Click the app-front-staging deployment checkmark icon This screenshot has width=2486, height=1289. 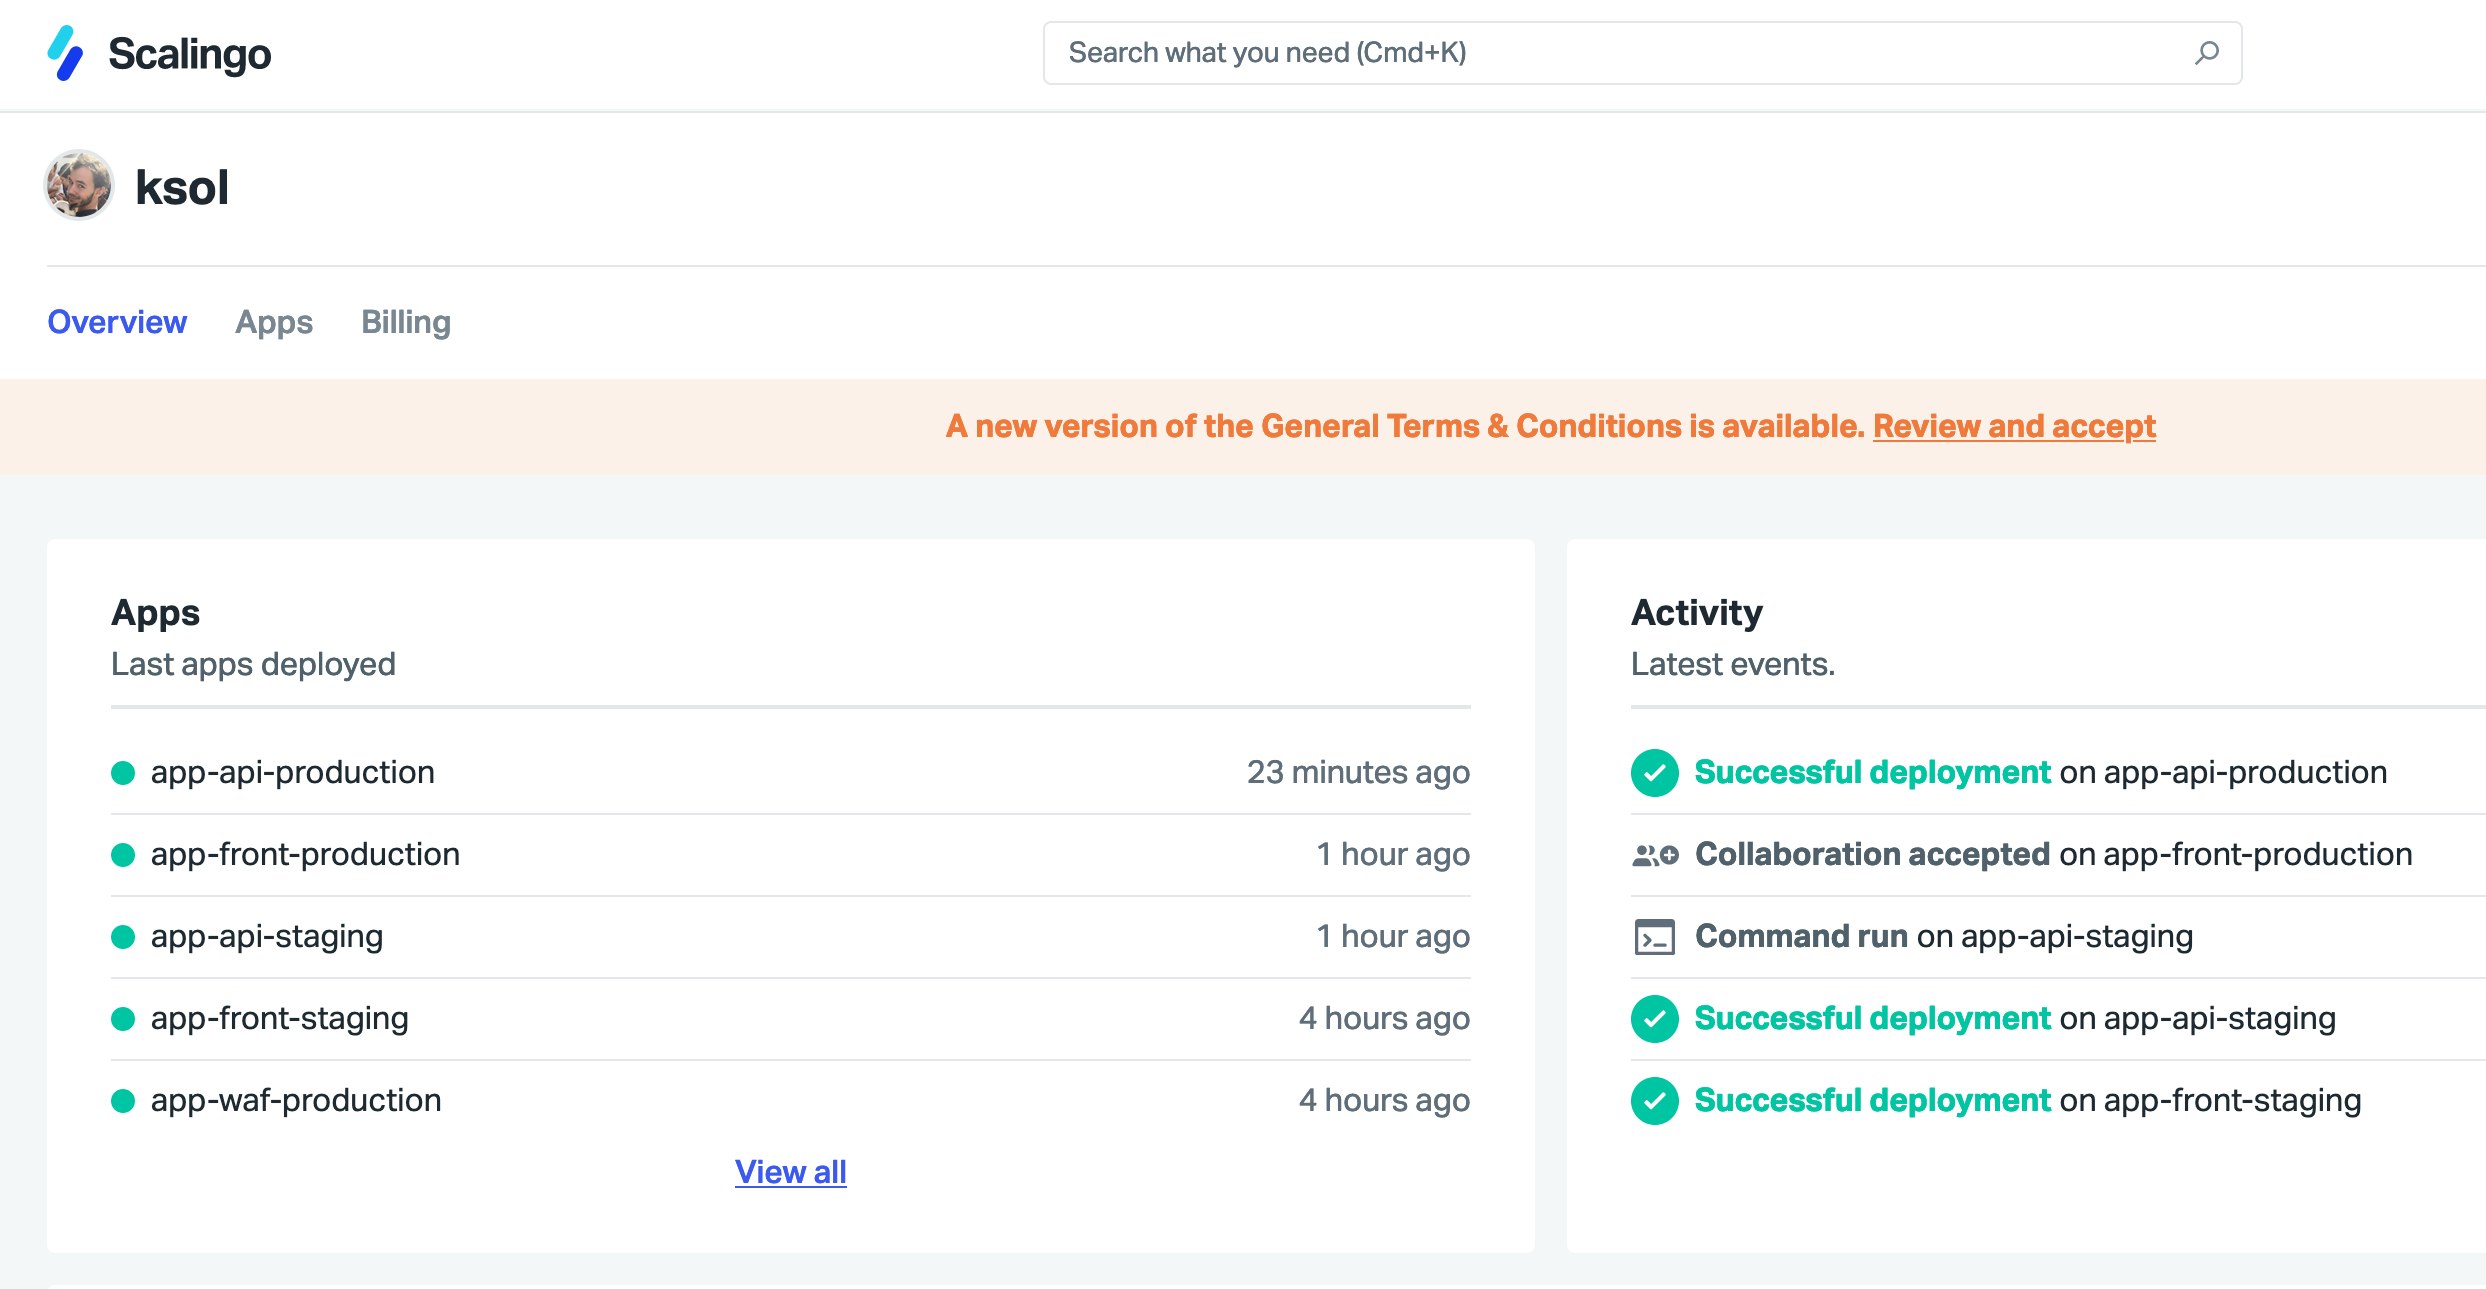(x=1654, y=1101)
